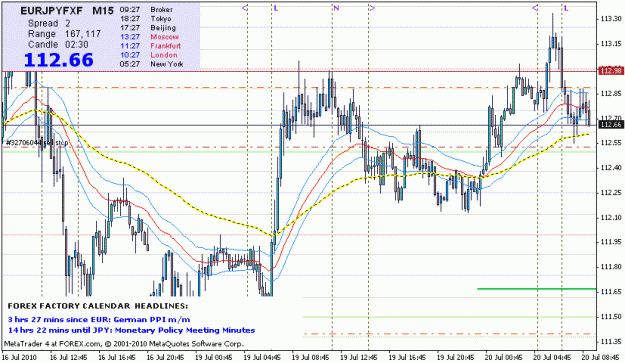Click the 19 Jul 08:45 time label
The image size is (625, 363).
pyautogui.click(x=311, y=357)
